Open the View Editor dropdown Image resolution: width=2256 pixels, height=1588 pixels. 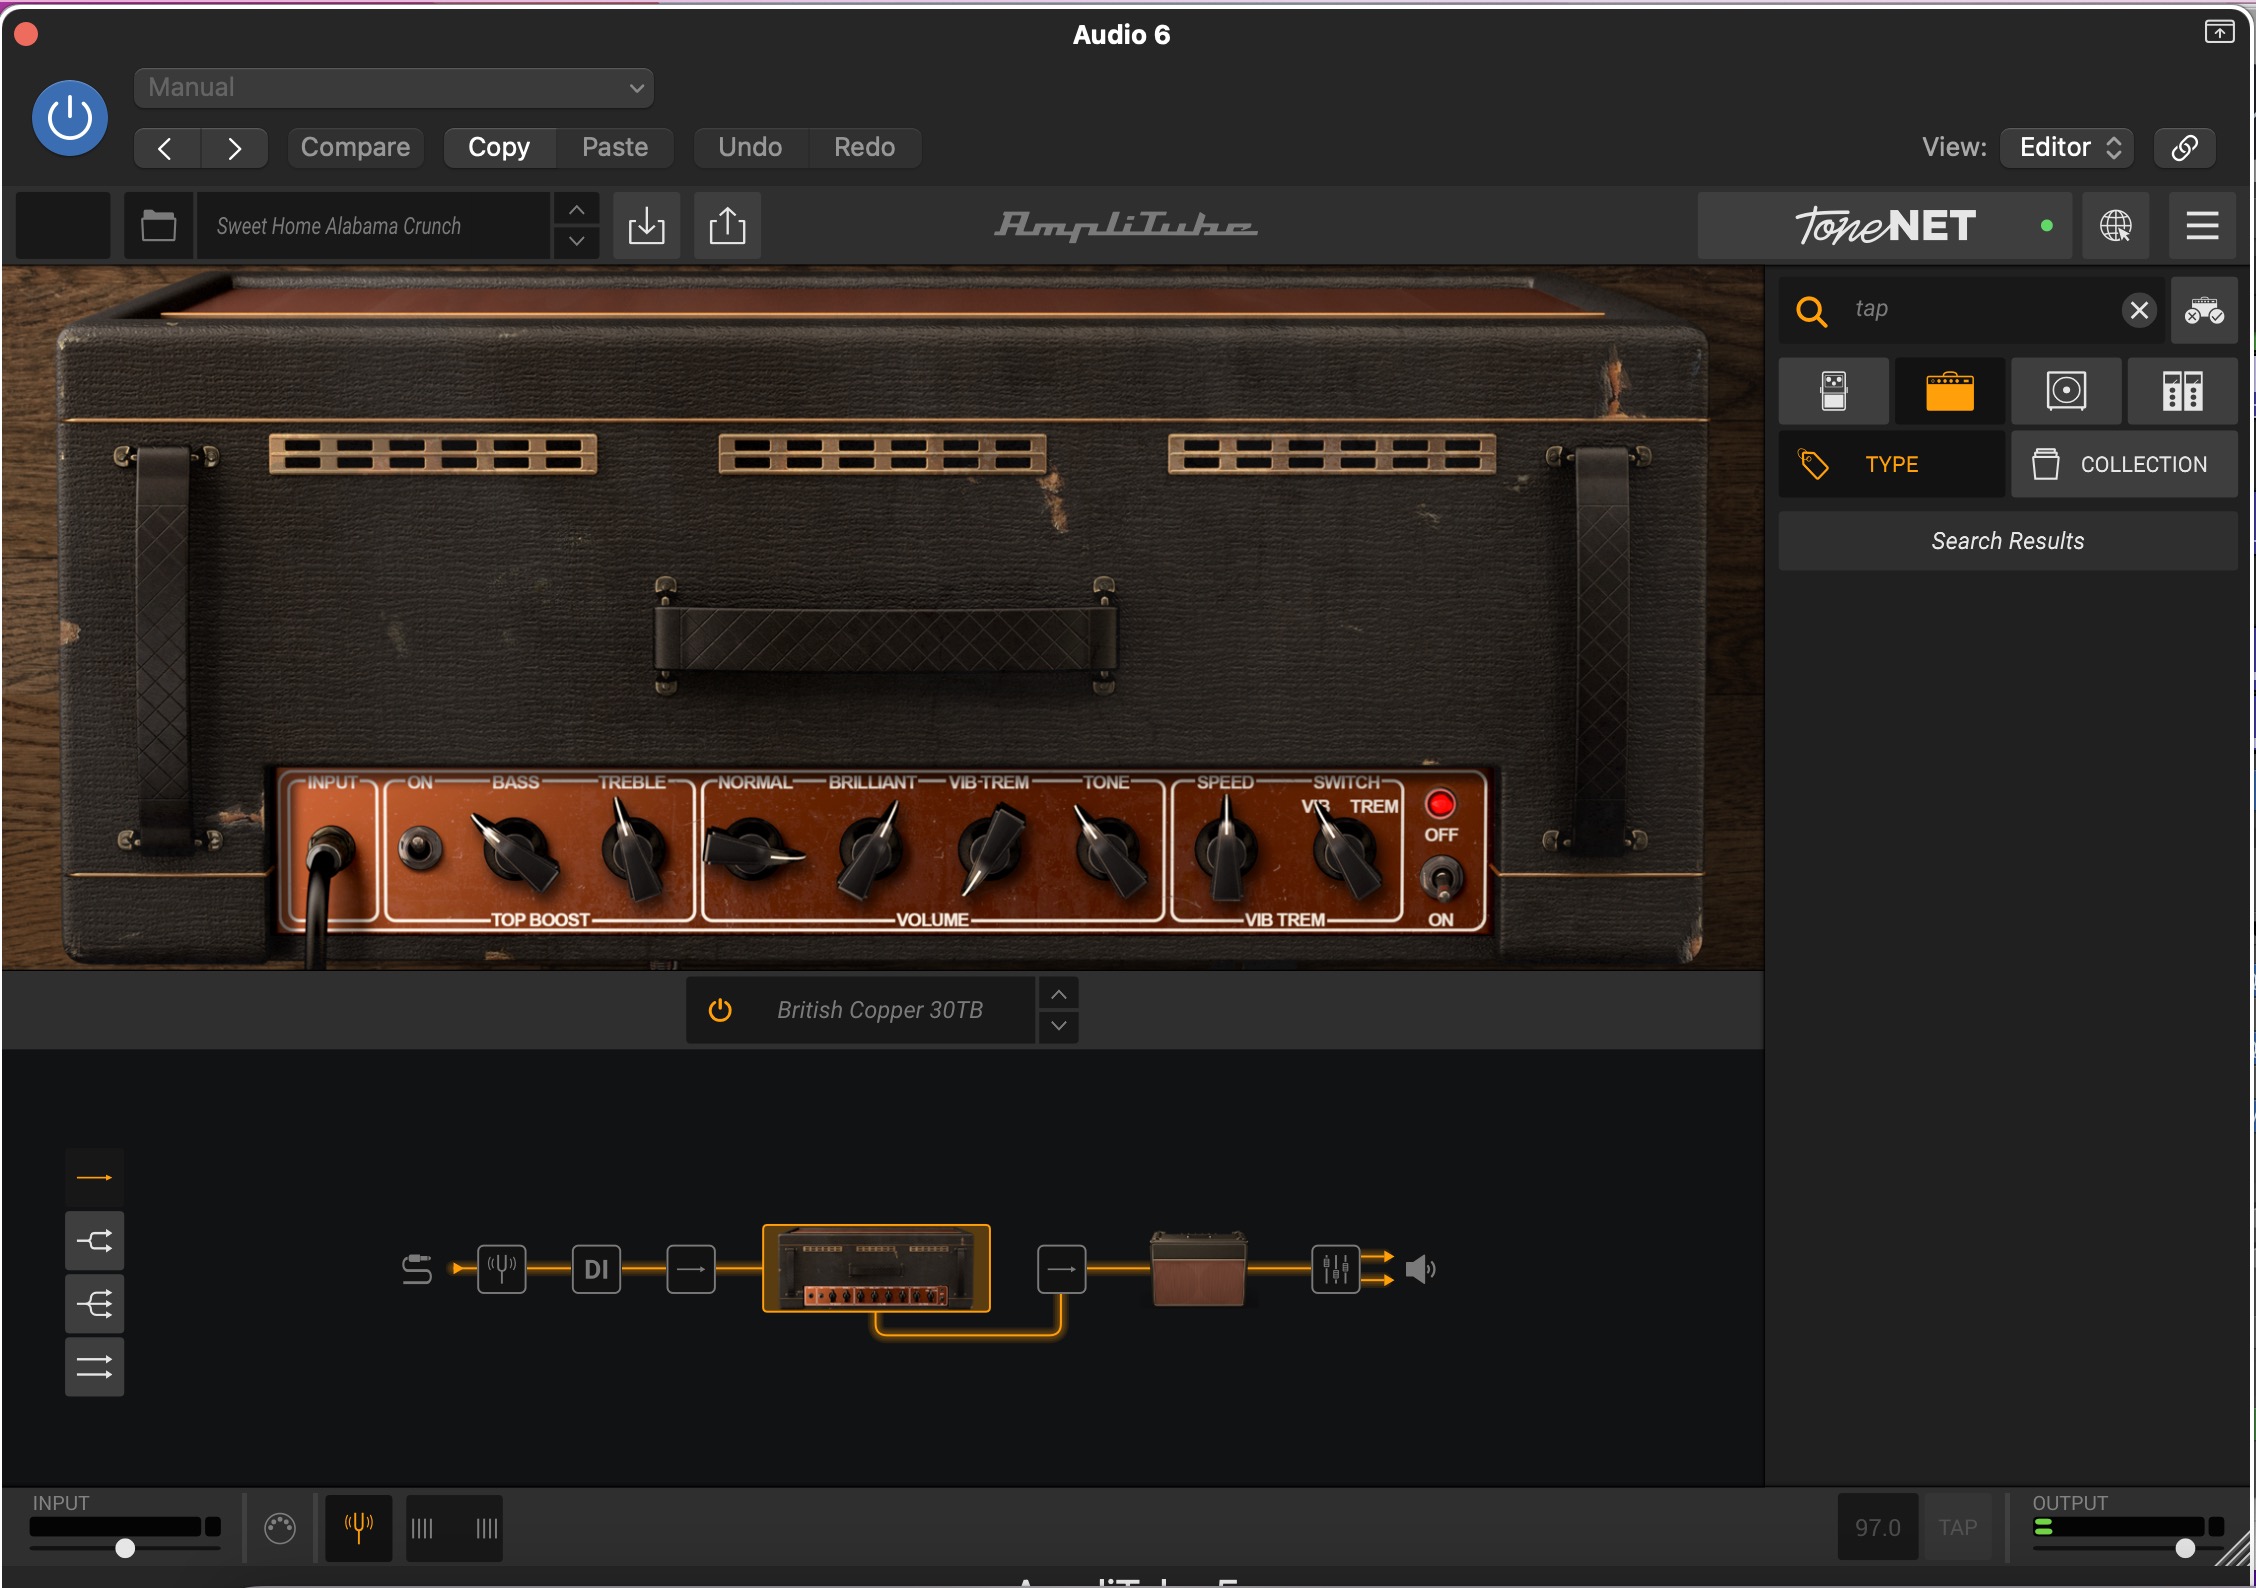pos(2067,147)
